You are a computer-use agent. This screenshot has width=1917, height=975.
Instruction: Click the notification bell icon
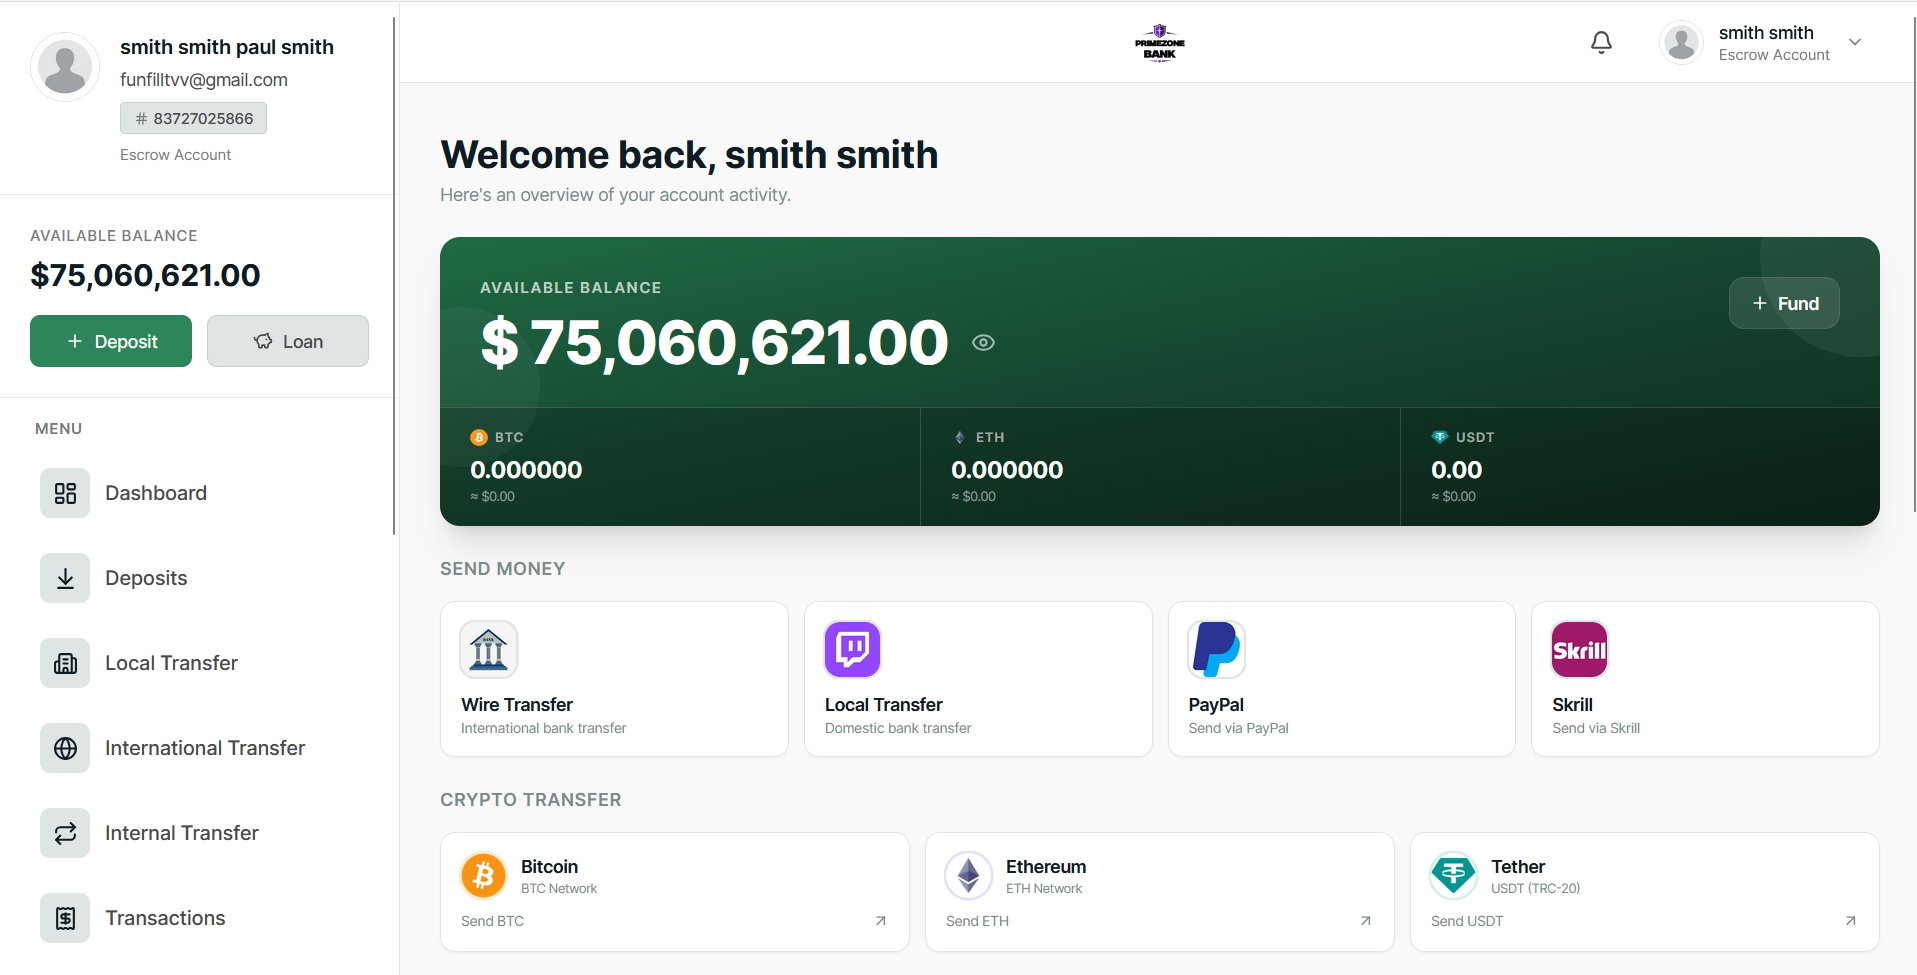(x=1601, y=42)
